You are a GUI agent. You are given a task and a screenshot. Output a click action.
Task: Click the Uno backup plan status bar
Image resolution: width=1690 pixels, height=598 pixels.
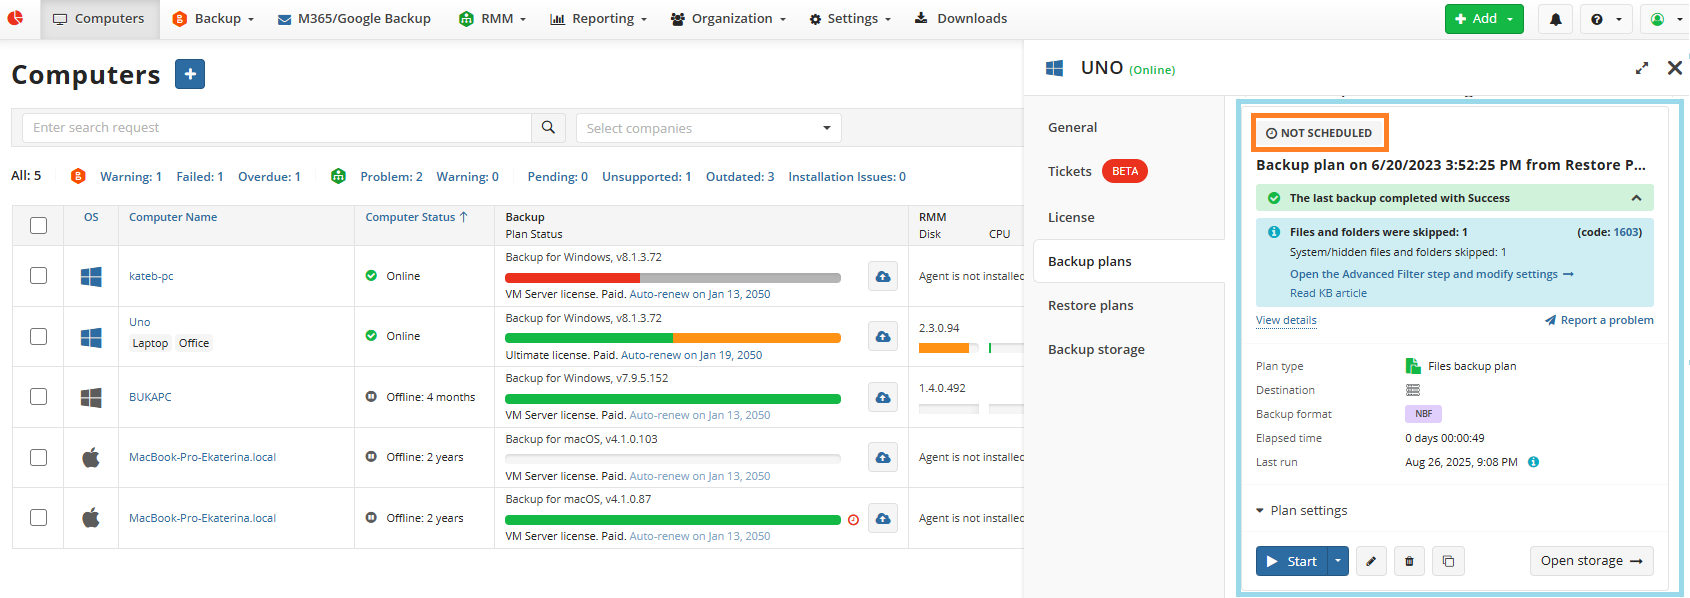pos(673,338)
